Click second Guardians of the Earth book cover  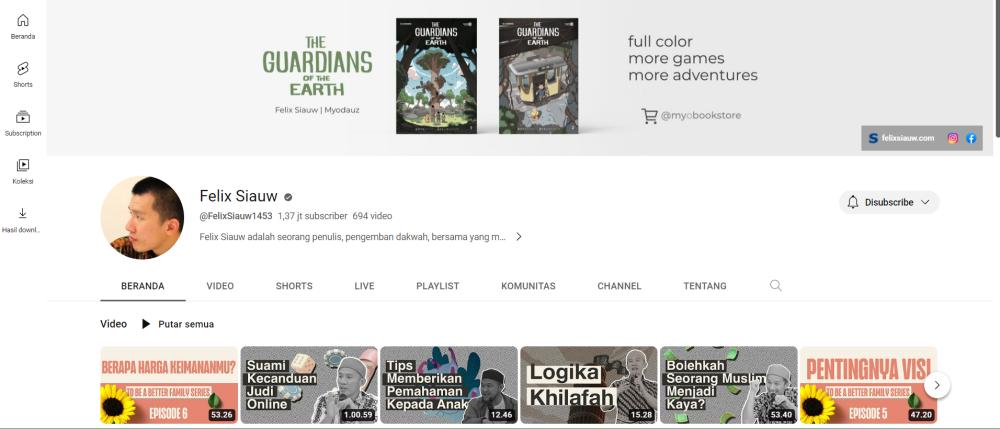pyautogui.click(x=539, y=76)
